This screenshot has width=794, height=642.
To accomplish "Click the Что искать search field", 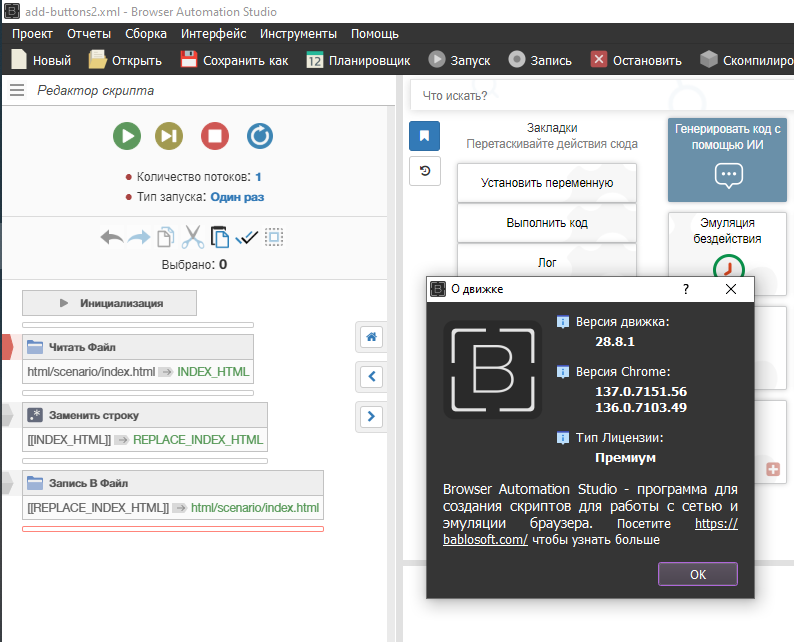I will (600, 96).
